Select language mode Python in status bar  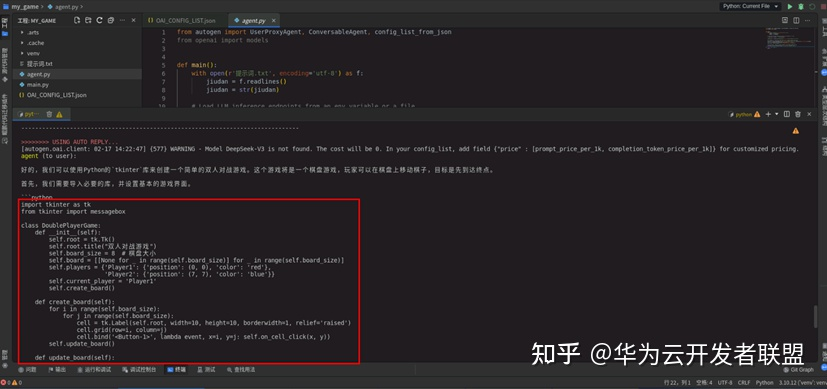pyautogui.click(x=764, y=382)
